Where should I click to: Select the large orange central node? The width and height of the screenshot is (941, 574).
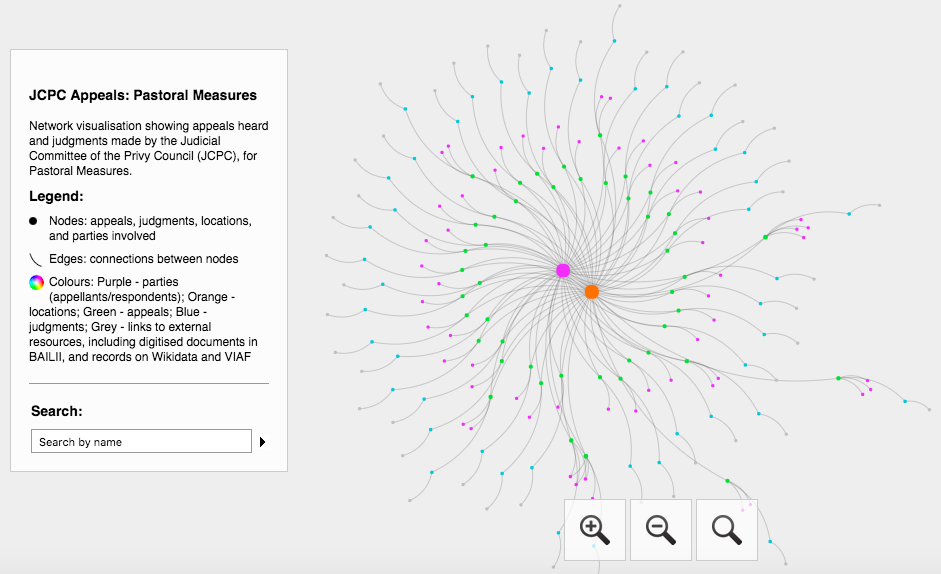591,291
